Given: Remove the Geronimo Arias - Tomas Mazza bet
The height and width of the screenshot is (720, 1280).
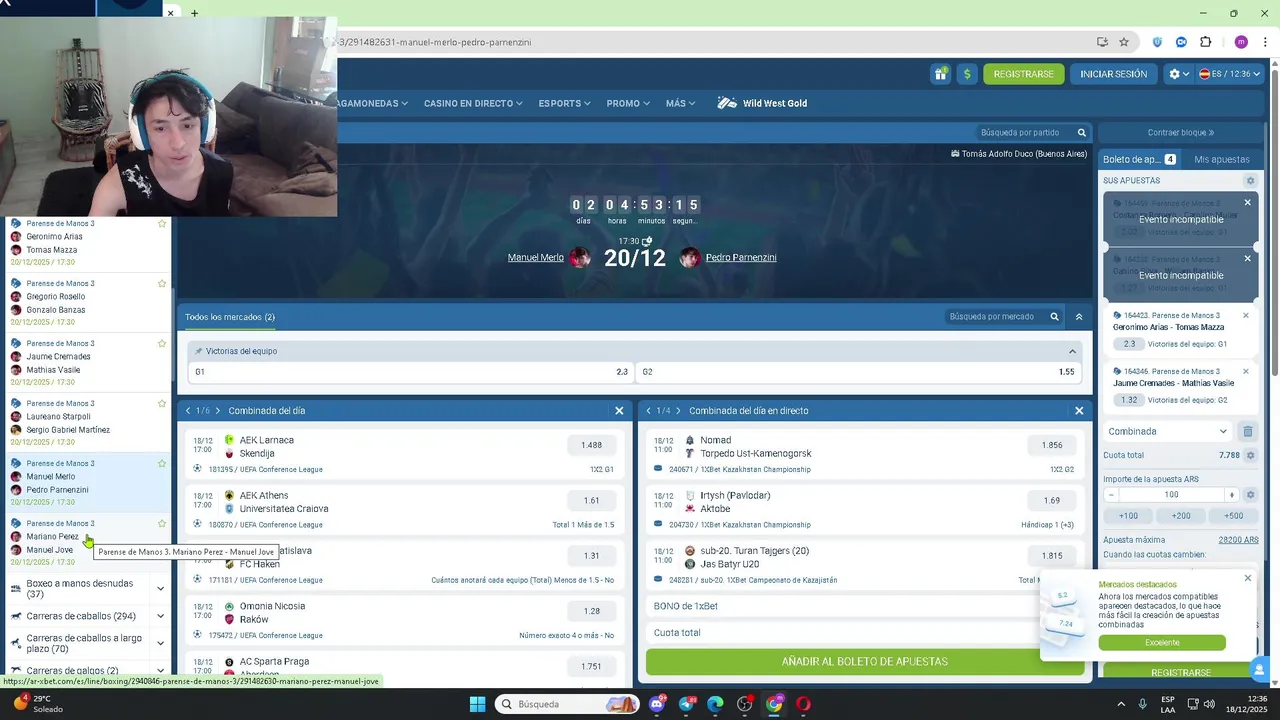Looking at the screenshot, I should tap(1246, 315).
